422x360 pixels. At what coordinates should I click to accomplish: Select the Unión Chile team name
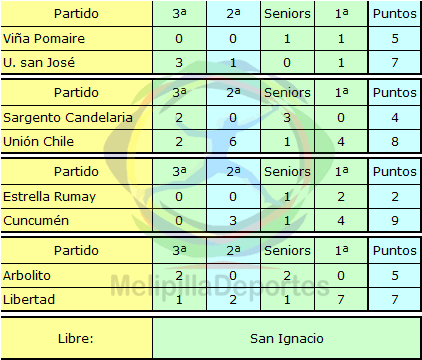(x=38, y=142)
